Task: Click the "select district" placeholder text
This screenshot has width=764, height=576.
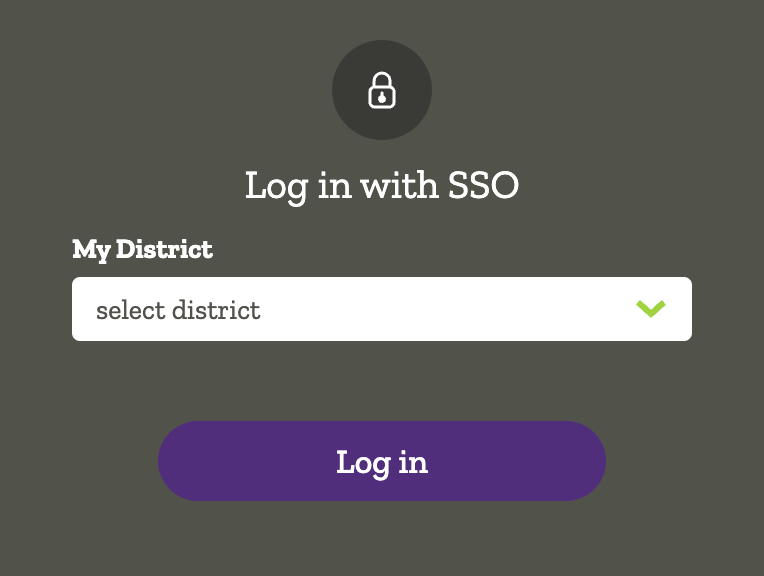Action: [178, 310]
